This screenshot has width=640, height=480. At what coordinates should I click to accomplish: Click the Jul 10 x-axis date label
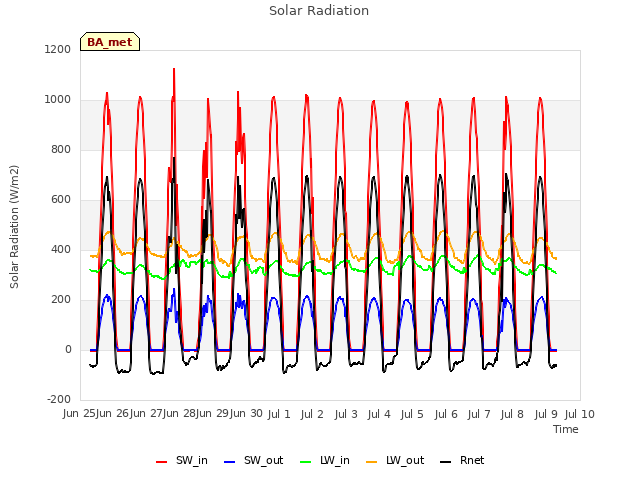580,415
